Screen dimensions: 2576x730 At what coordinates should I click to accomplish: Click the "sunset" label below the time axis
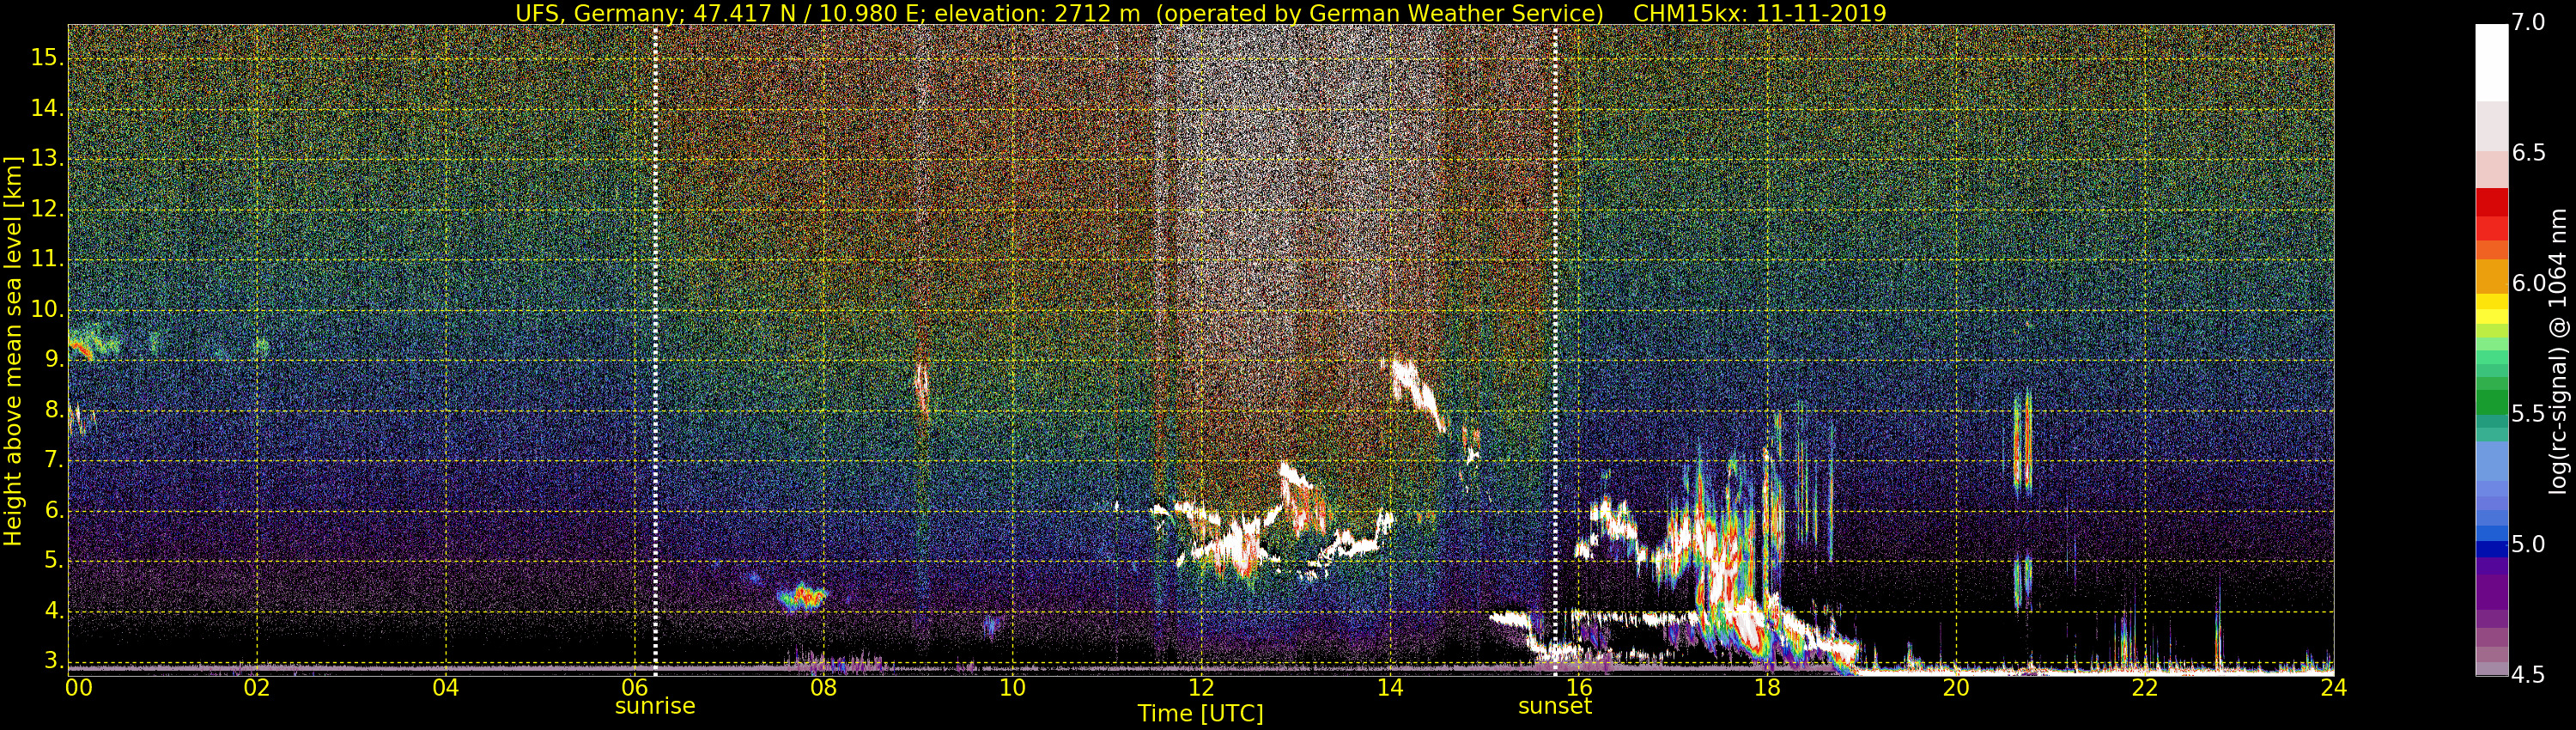pos(1555,706)
